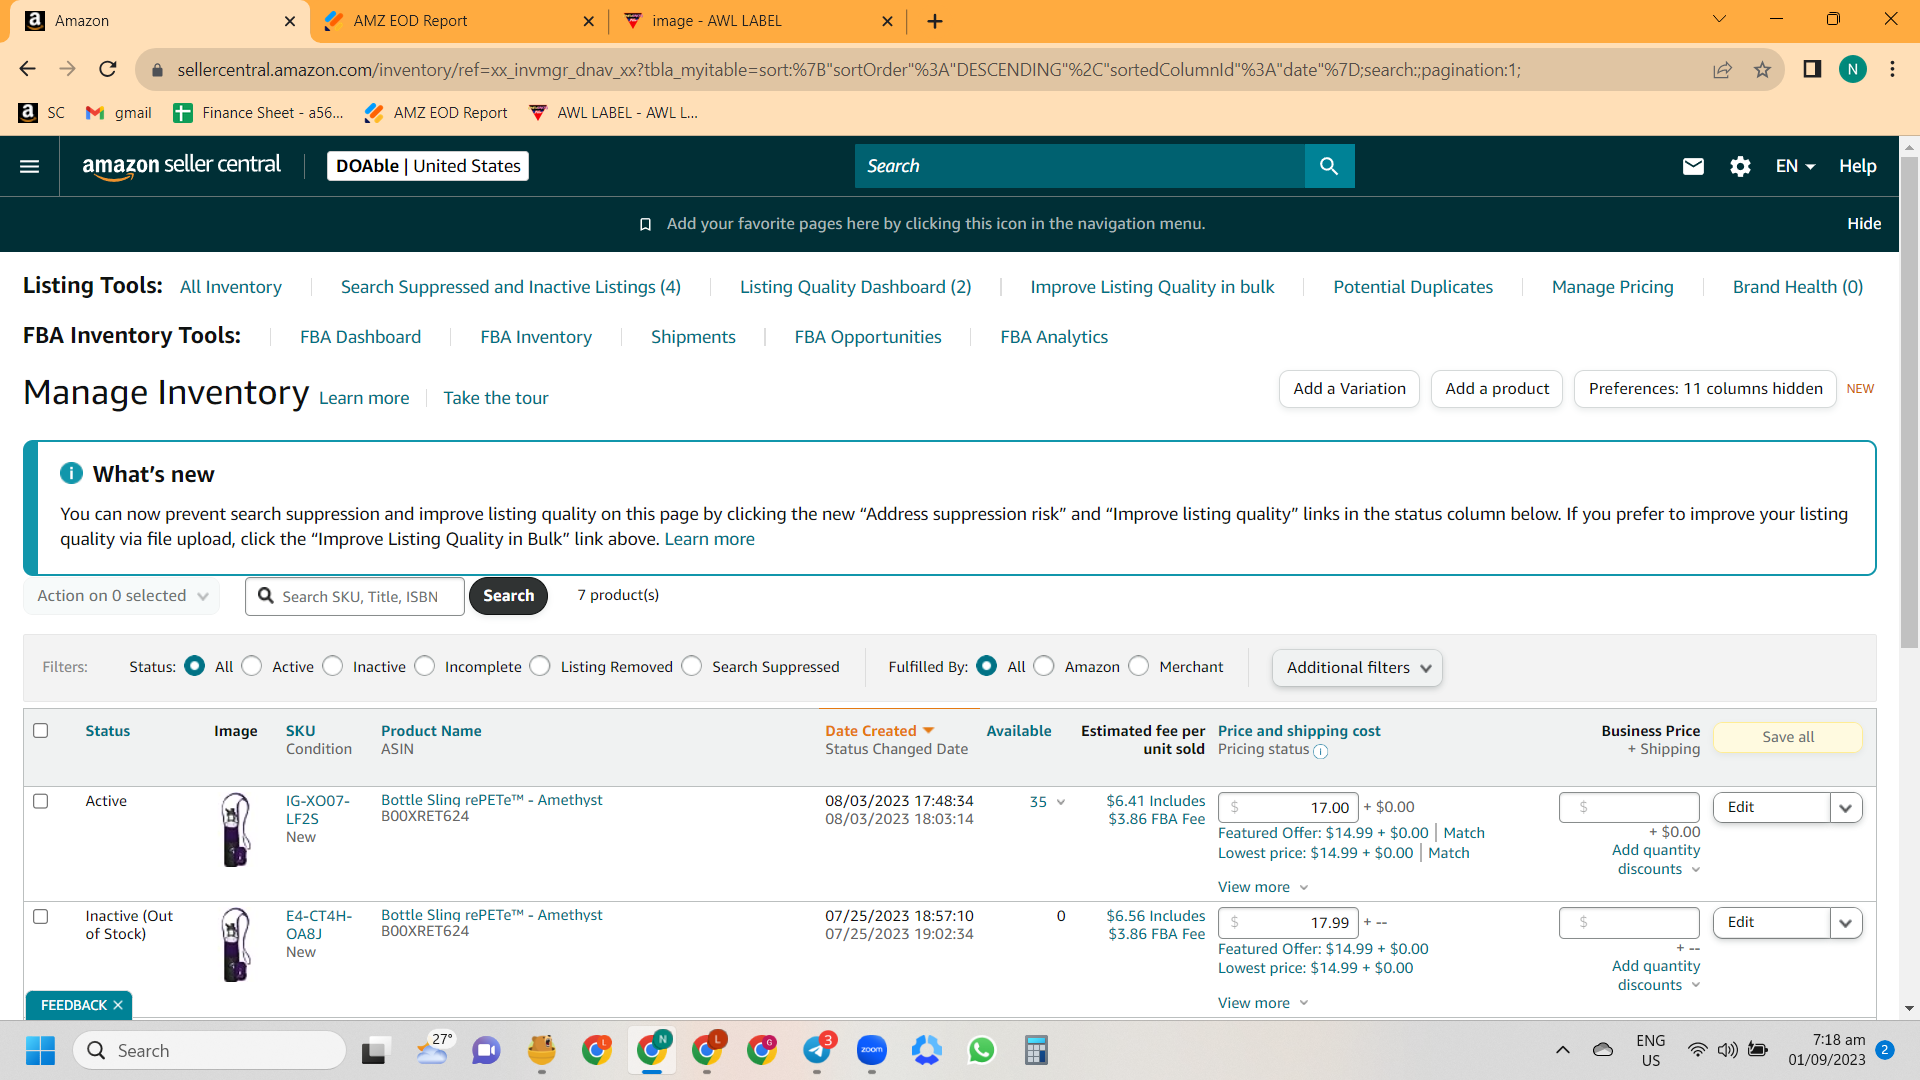
Task: Select the Incomplete status filter radio
Action: [x=425, y=666]
